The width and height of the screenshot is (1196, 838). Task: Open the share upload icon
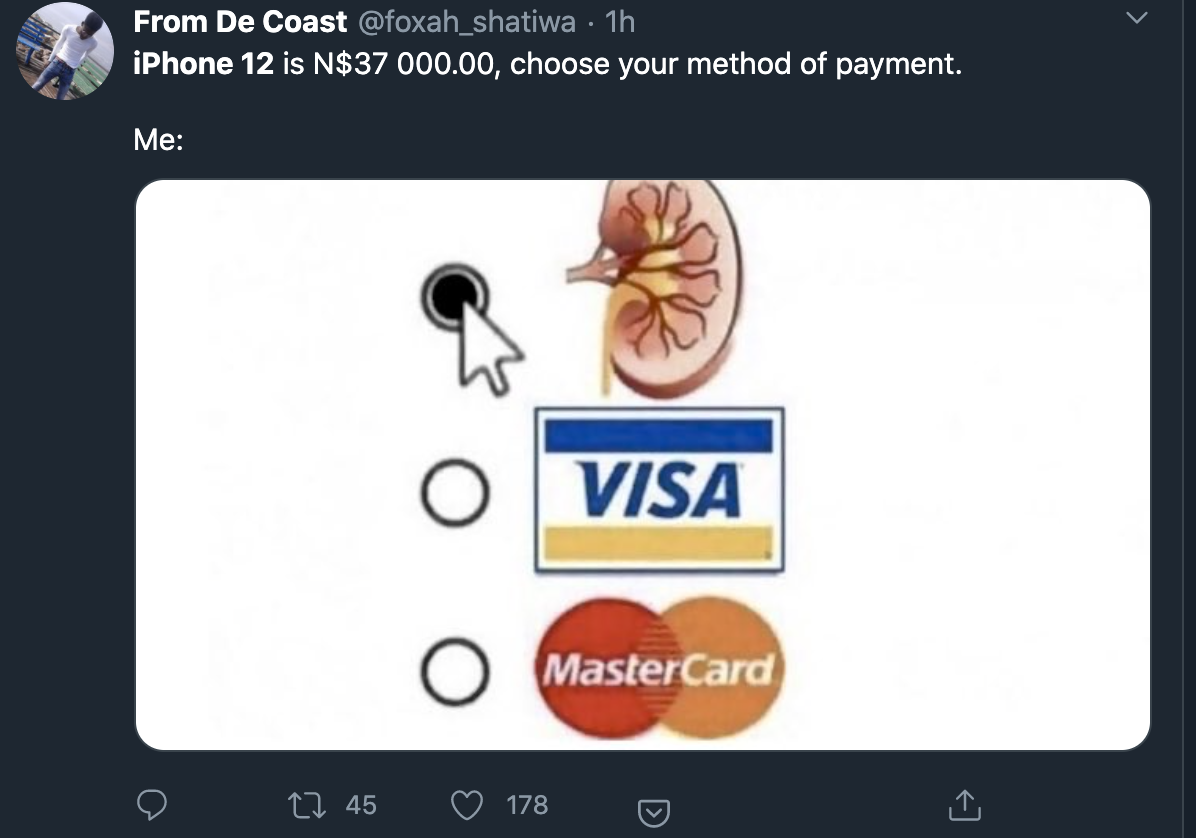pos(965,805)
